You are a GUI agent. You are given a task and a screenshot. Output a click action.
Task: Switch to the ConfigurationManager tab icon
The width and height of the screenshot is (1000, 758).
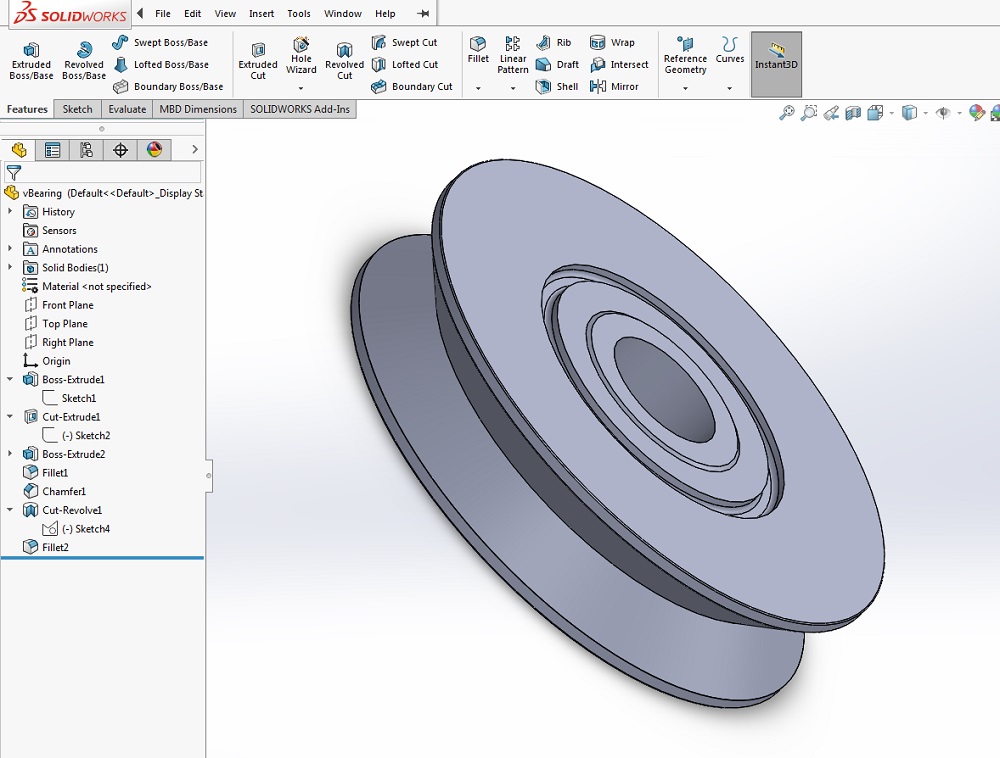(87, 150)
